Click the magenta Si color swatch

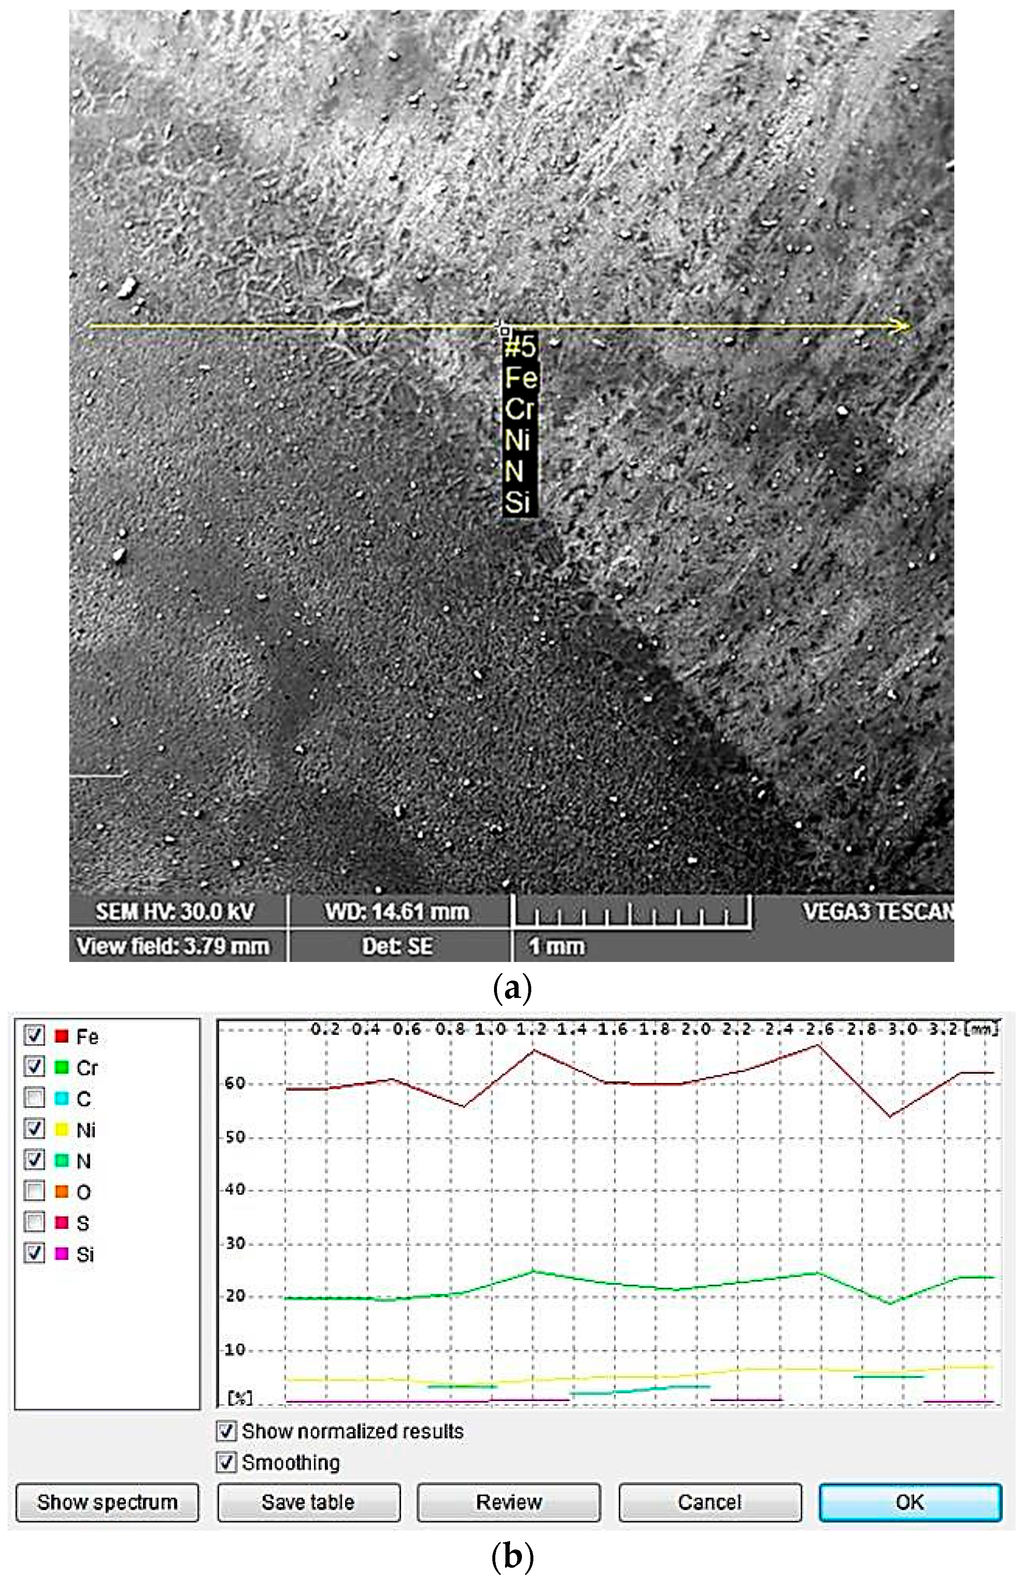tap(62, 1253)
